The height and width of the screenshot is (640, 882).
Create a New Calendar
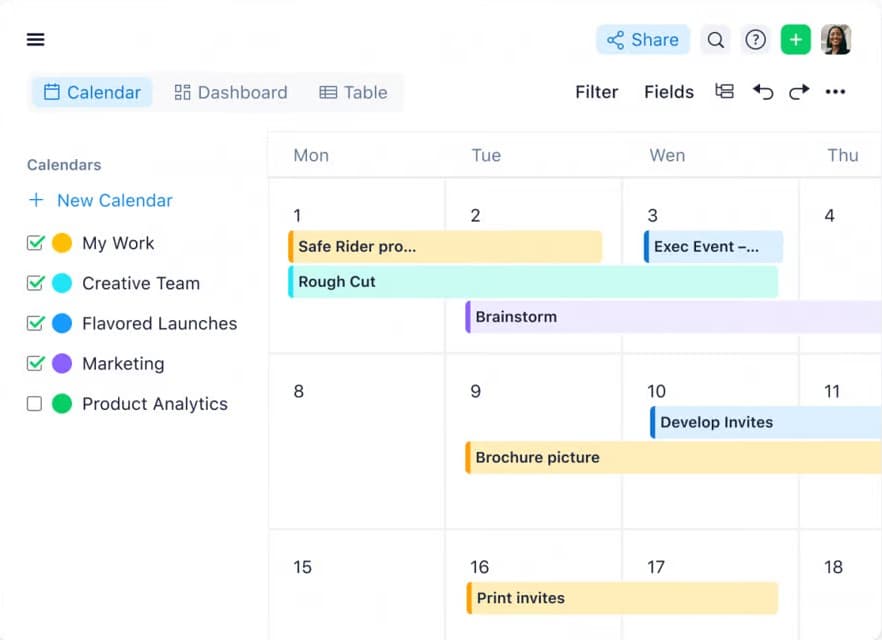point(100,200)
